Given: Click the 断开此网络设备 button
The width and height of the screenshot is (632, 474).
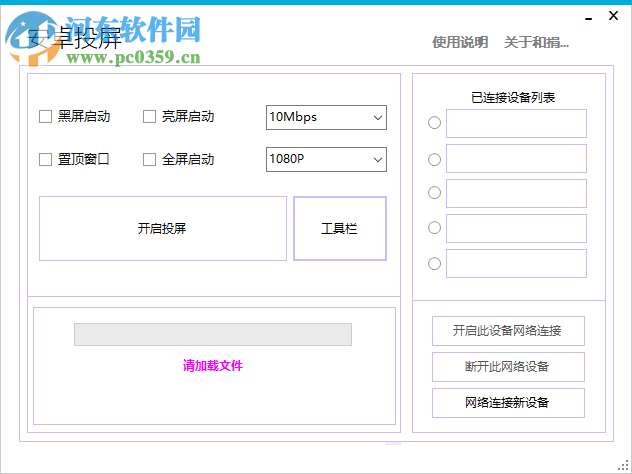Looking at the screenshot, I should pos(508,367).
